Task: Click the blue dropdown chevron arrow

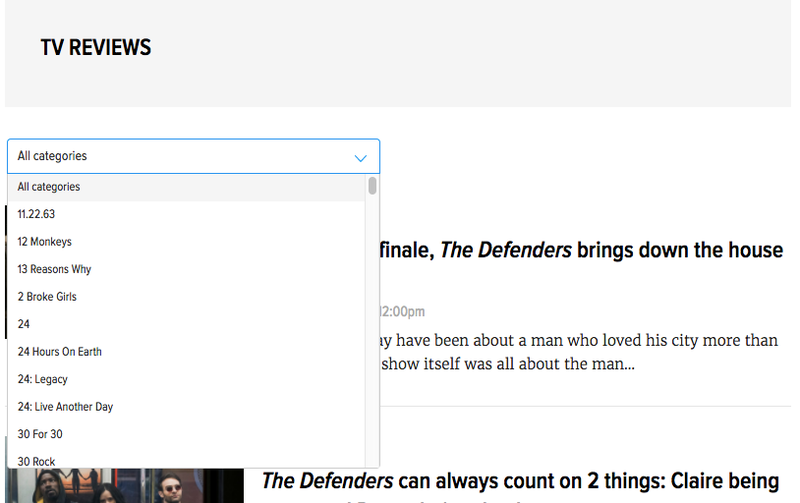Action: pos(361,158)
